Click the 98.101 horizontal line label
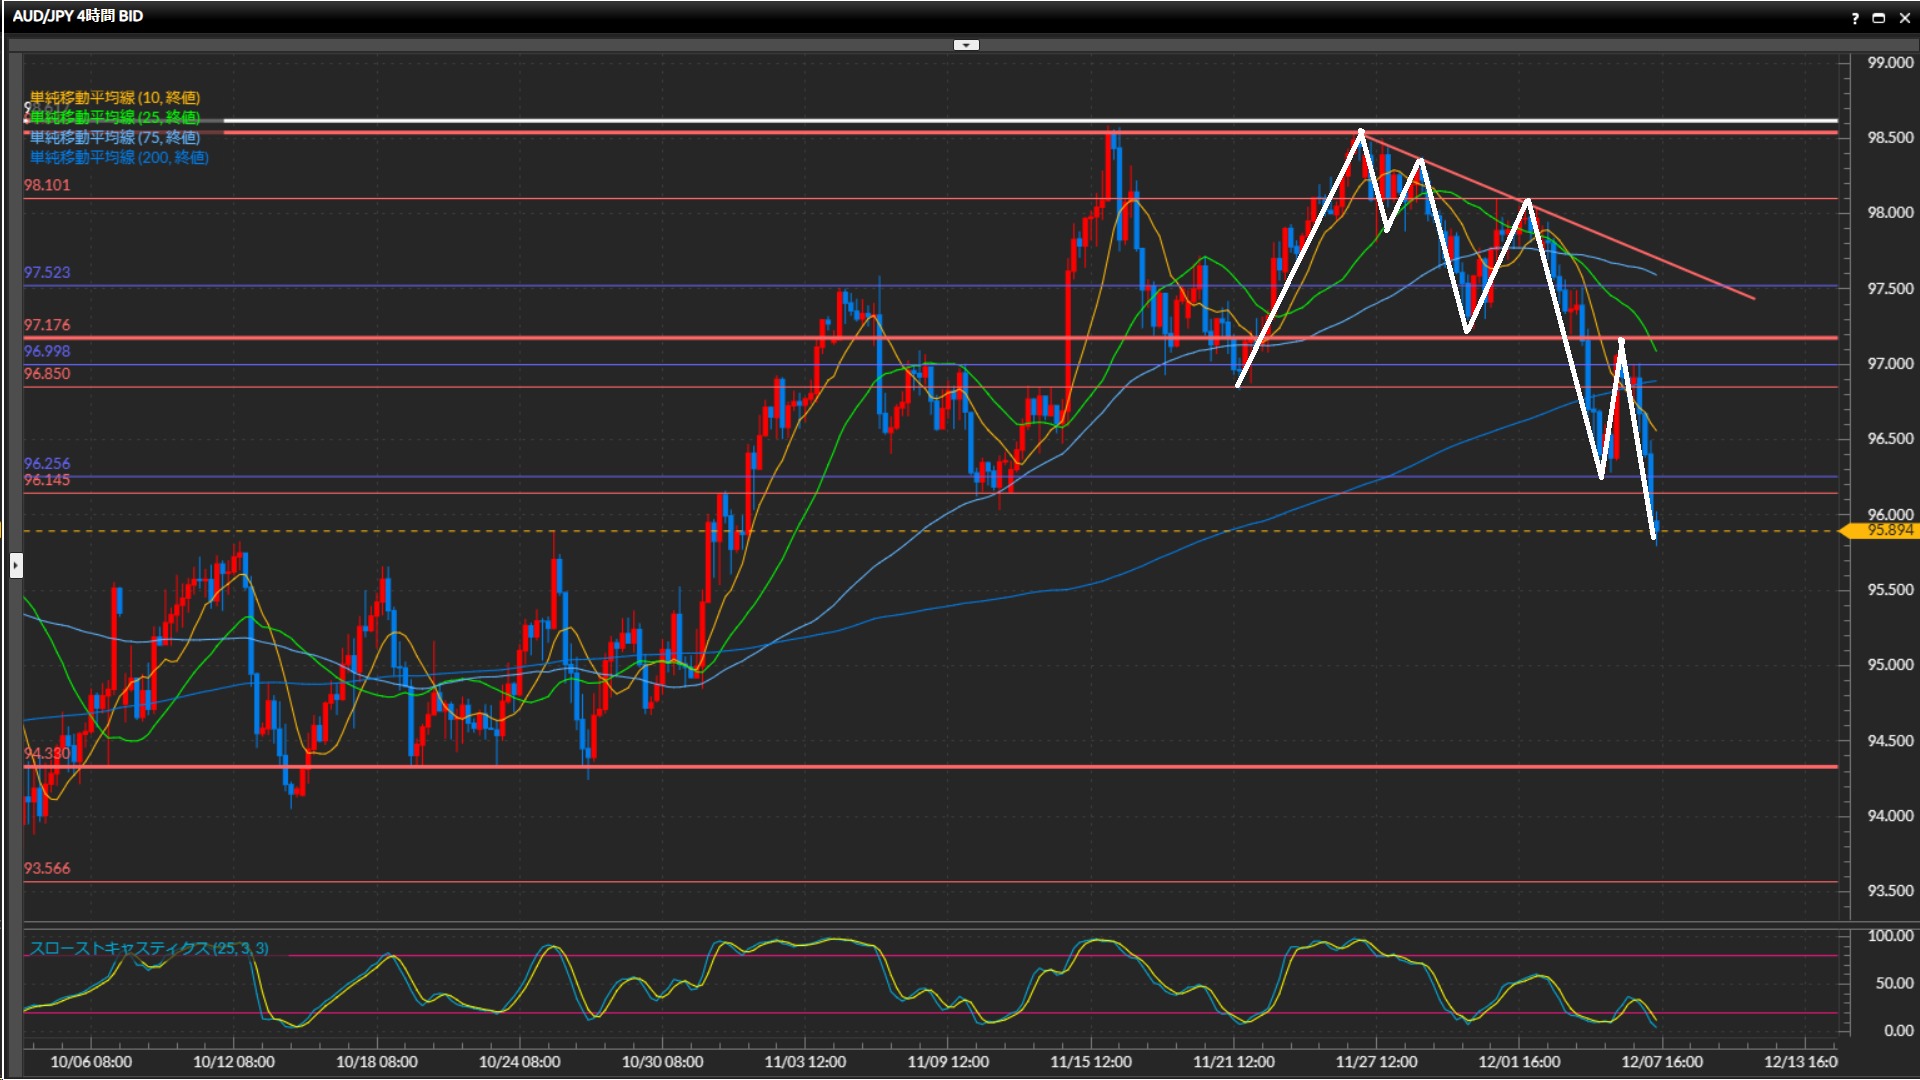Viewport: 1920px width, 1080px height. 47,185
